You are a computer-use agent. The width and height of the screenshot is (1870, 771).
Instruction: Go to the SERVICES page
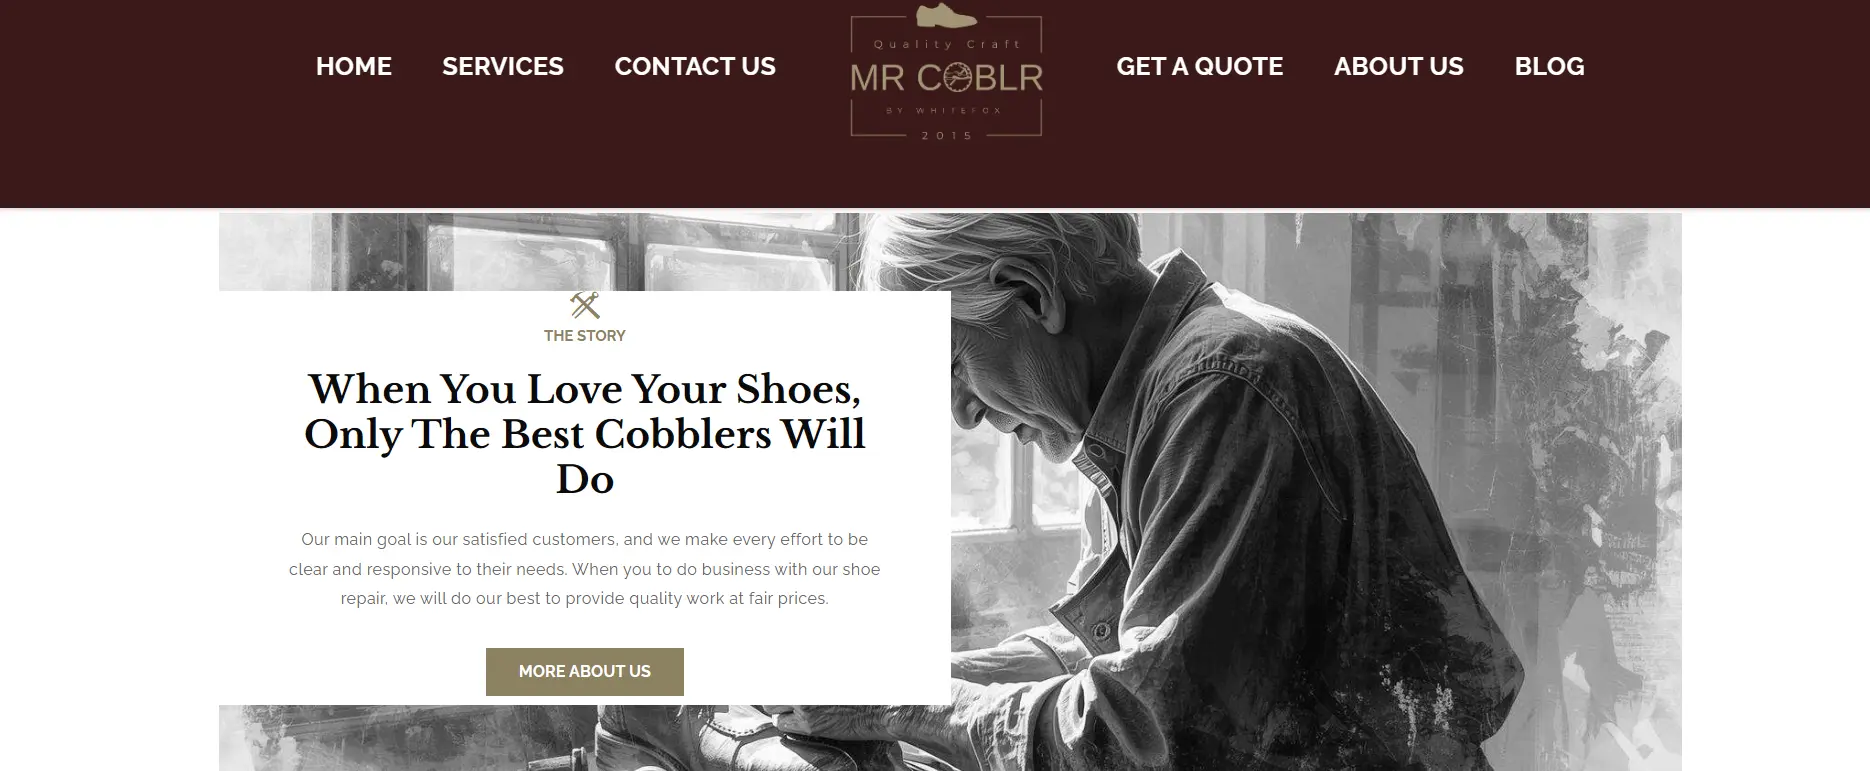[x=502, y=66]
